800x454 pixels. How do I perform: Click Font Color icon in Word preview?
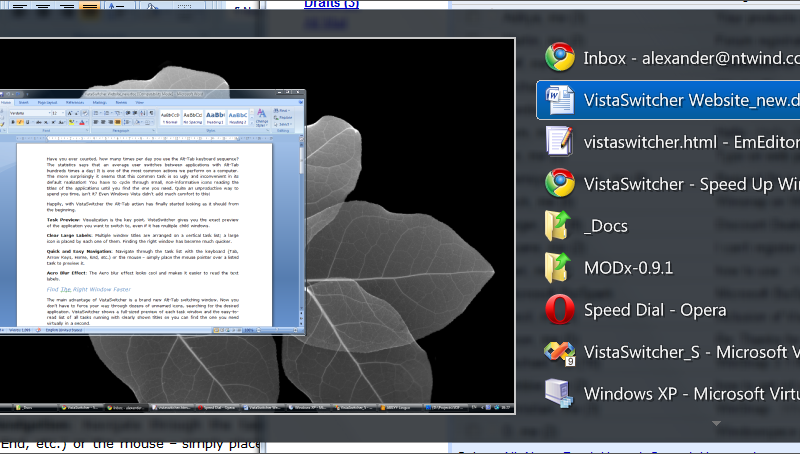click(x=82, y=122)
